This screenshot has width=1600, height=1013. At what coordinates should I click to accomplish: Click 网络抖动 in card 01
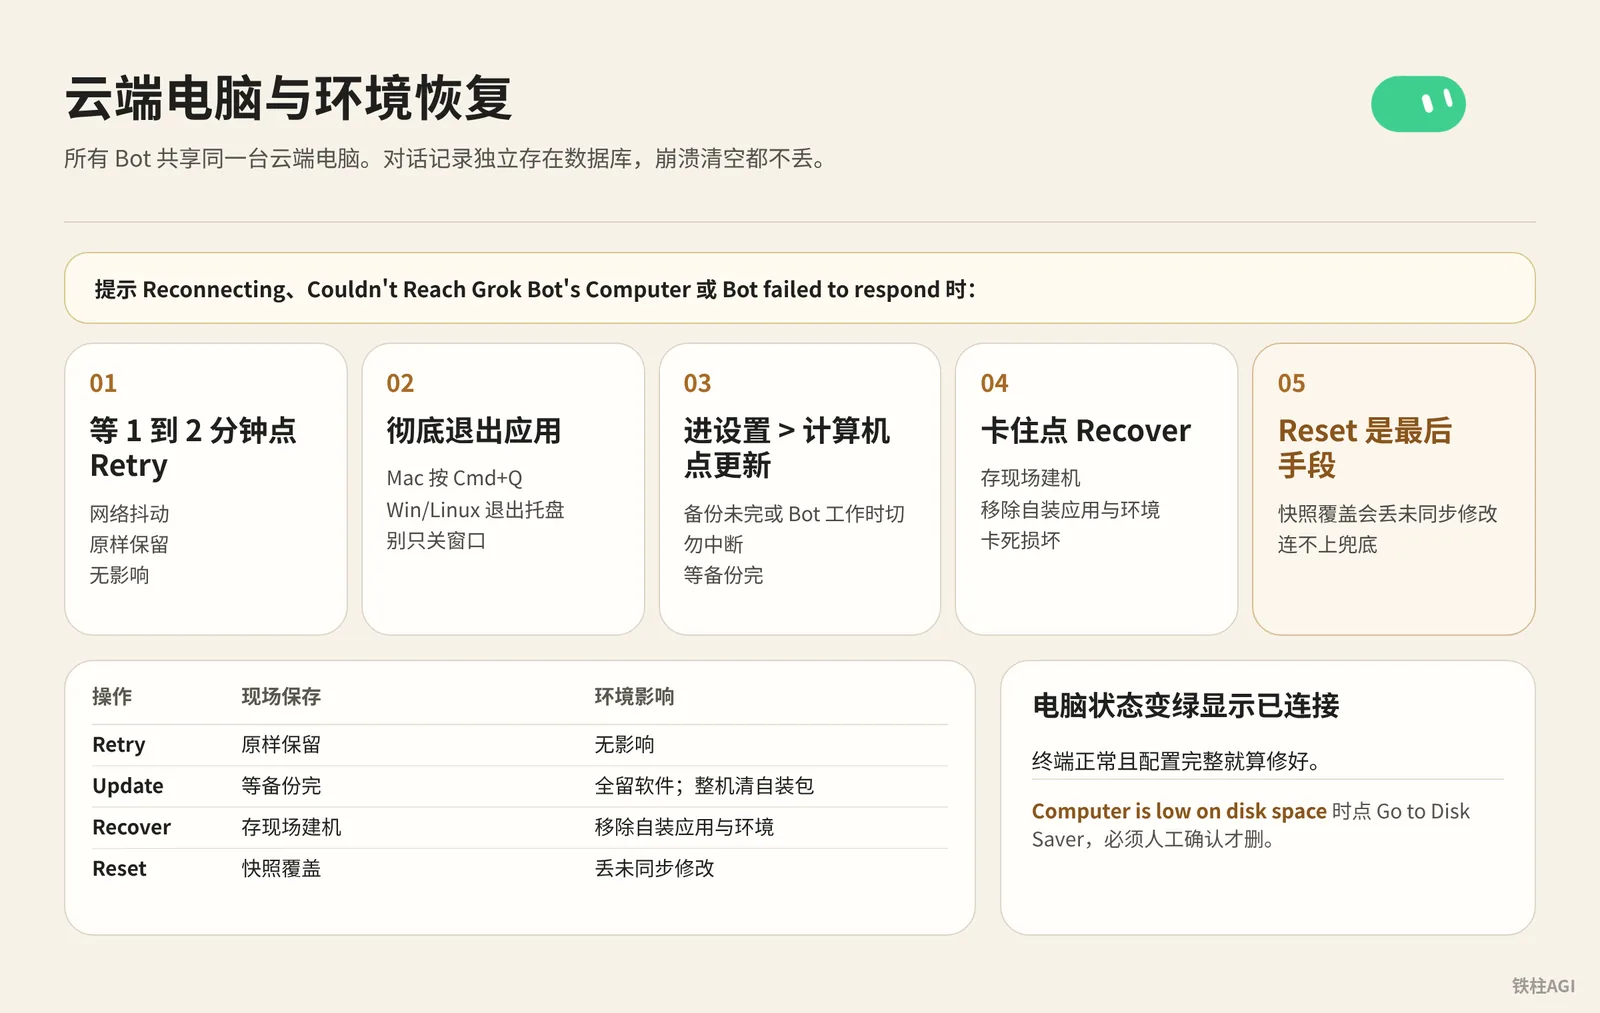[x=130, y=514]
